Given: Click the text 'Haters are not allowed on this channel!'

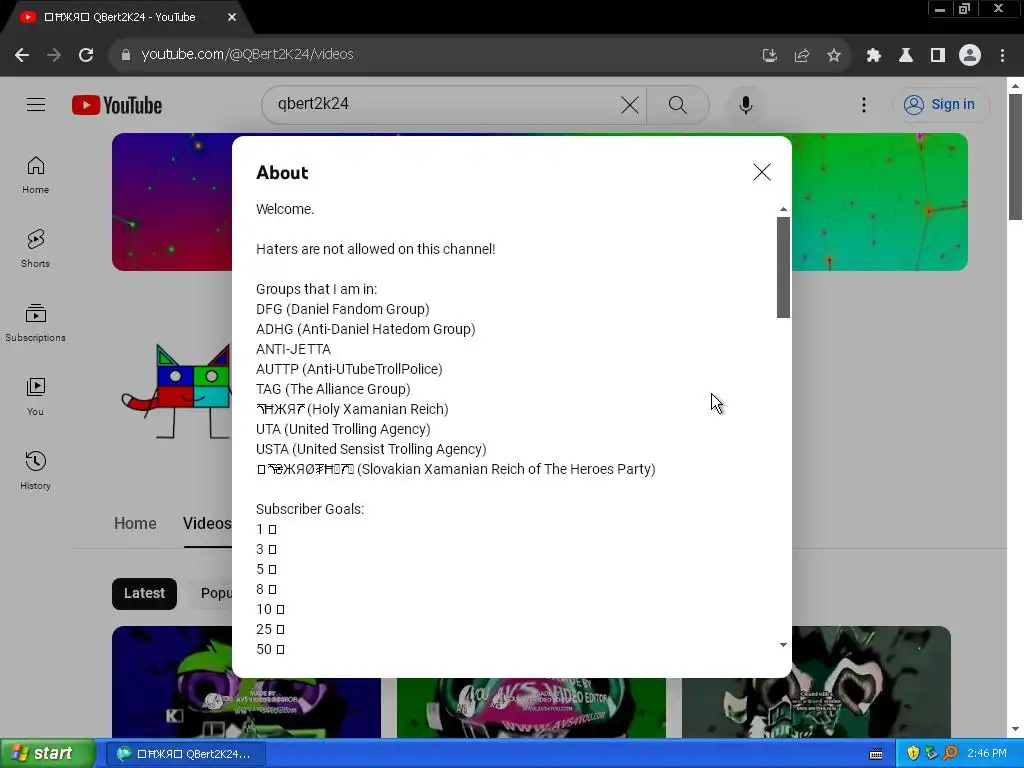Looking at the screenshot, I should pyautogui.click(x=376, y=249).
